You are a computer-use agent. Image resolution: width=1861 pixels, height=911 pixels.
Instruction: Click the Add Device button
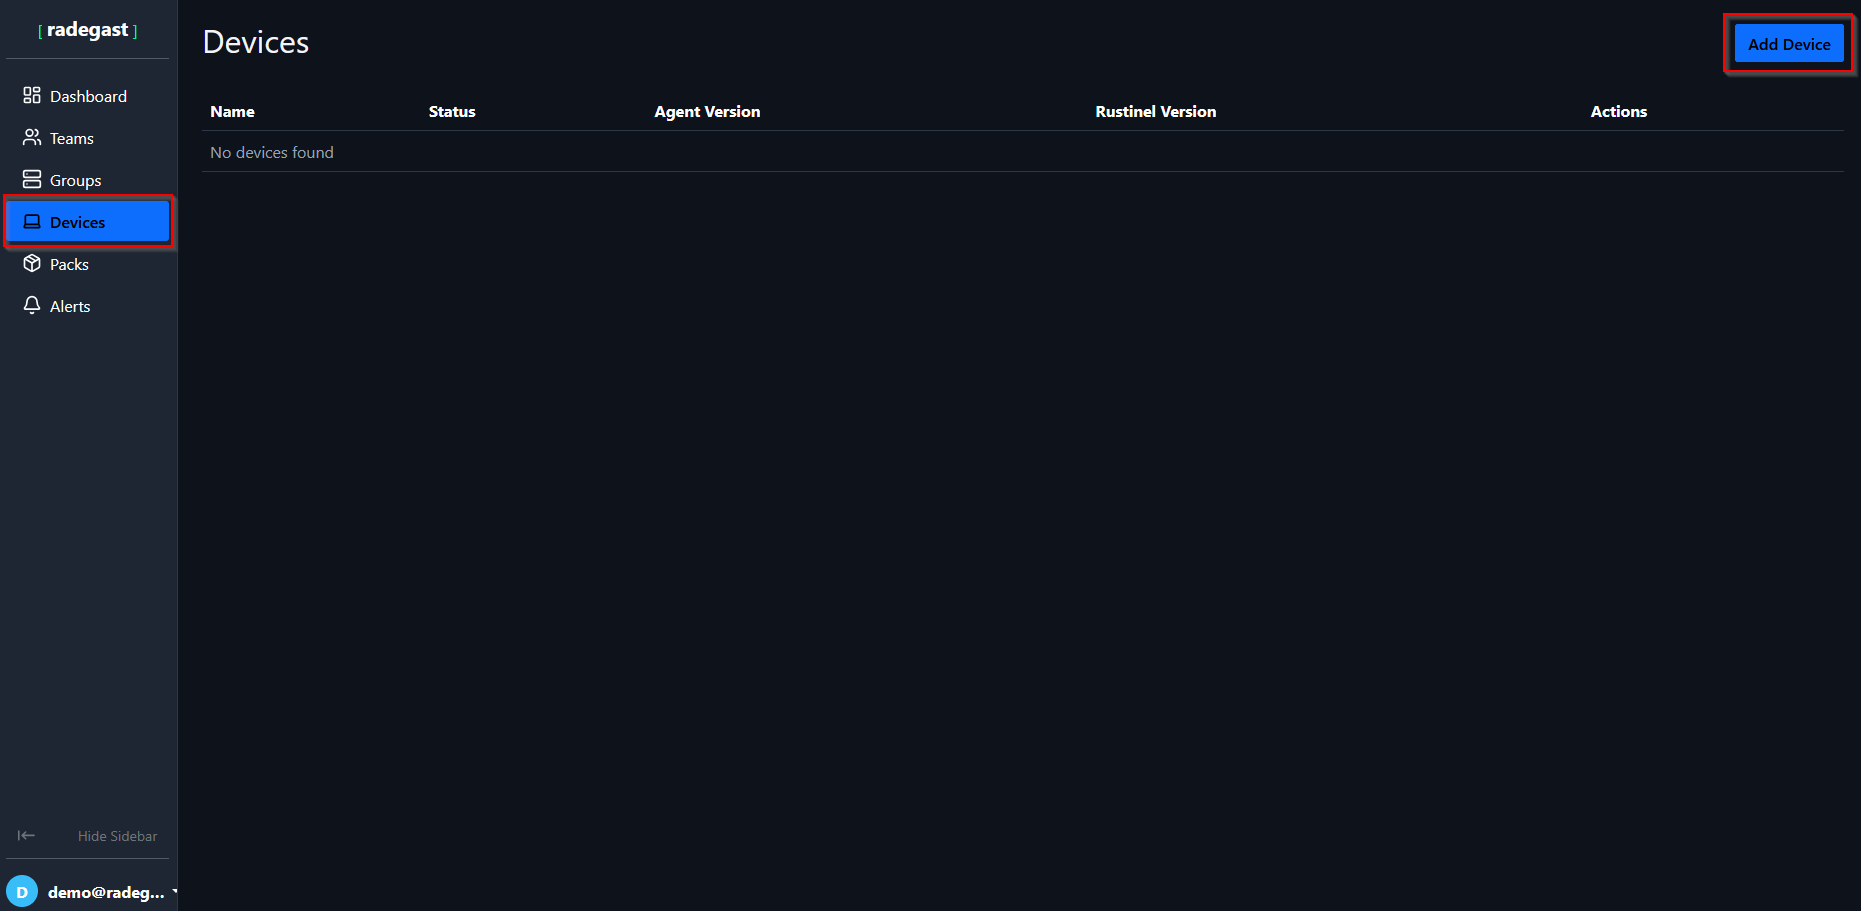[x=1789, y=44]
